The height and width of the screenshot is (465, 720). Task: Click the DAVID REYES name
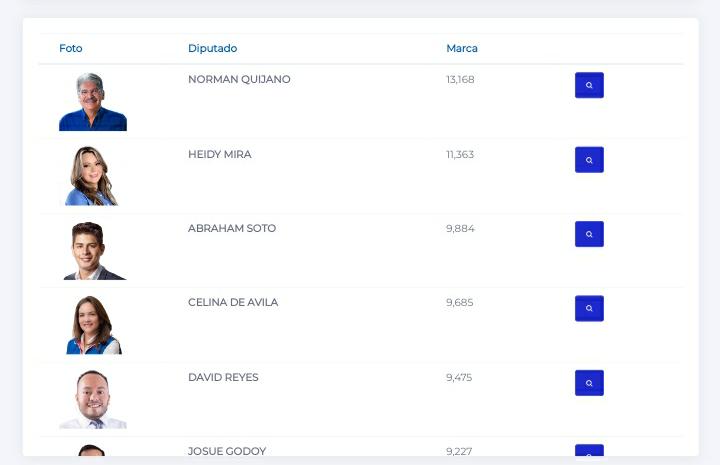coord(223,377)
